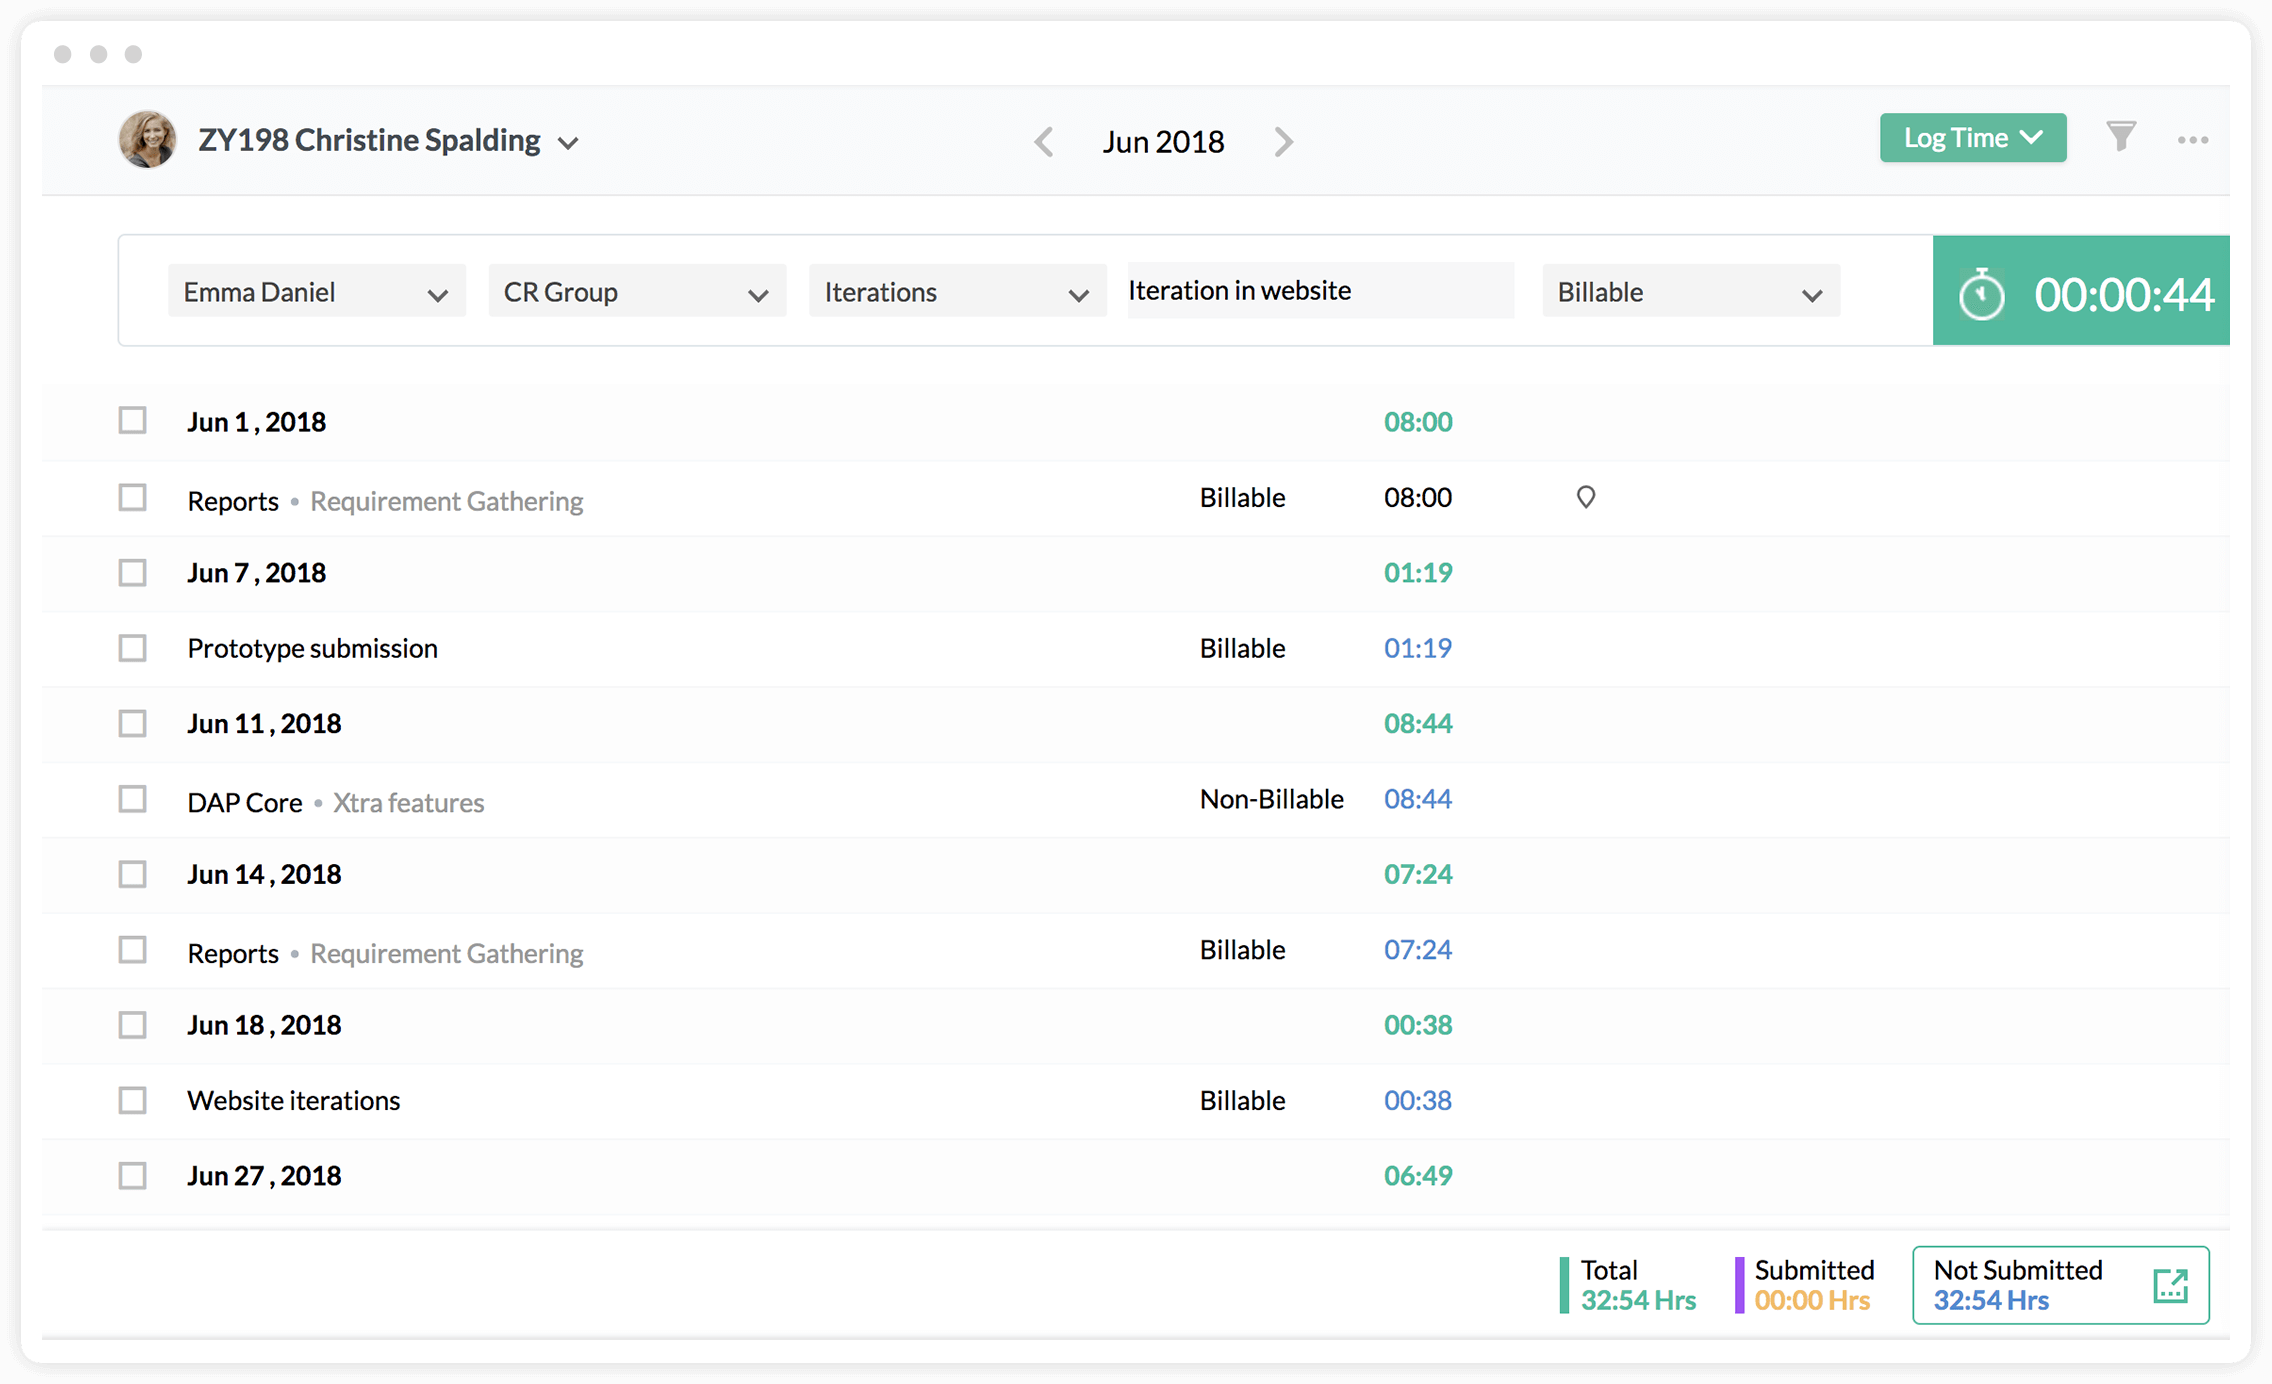The width and height of the screenshot is (2272, 1384).
Task: Open the three-dots more options menu
Action: (2192, 140)
